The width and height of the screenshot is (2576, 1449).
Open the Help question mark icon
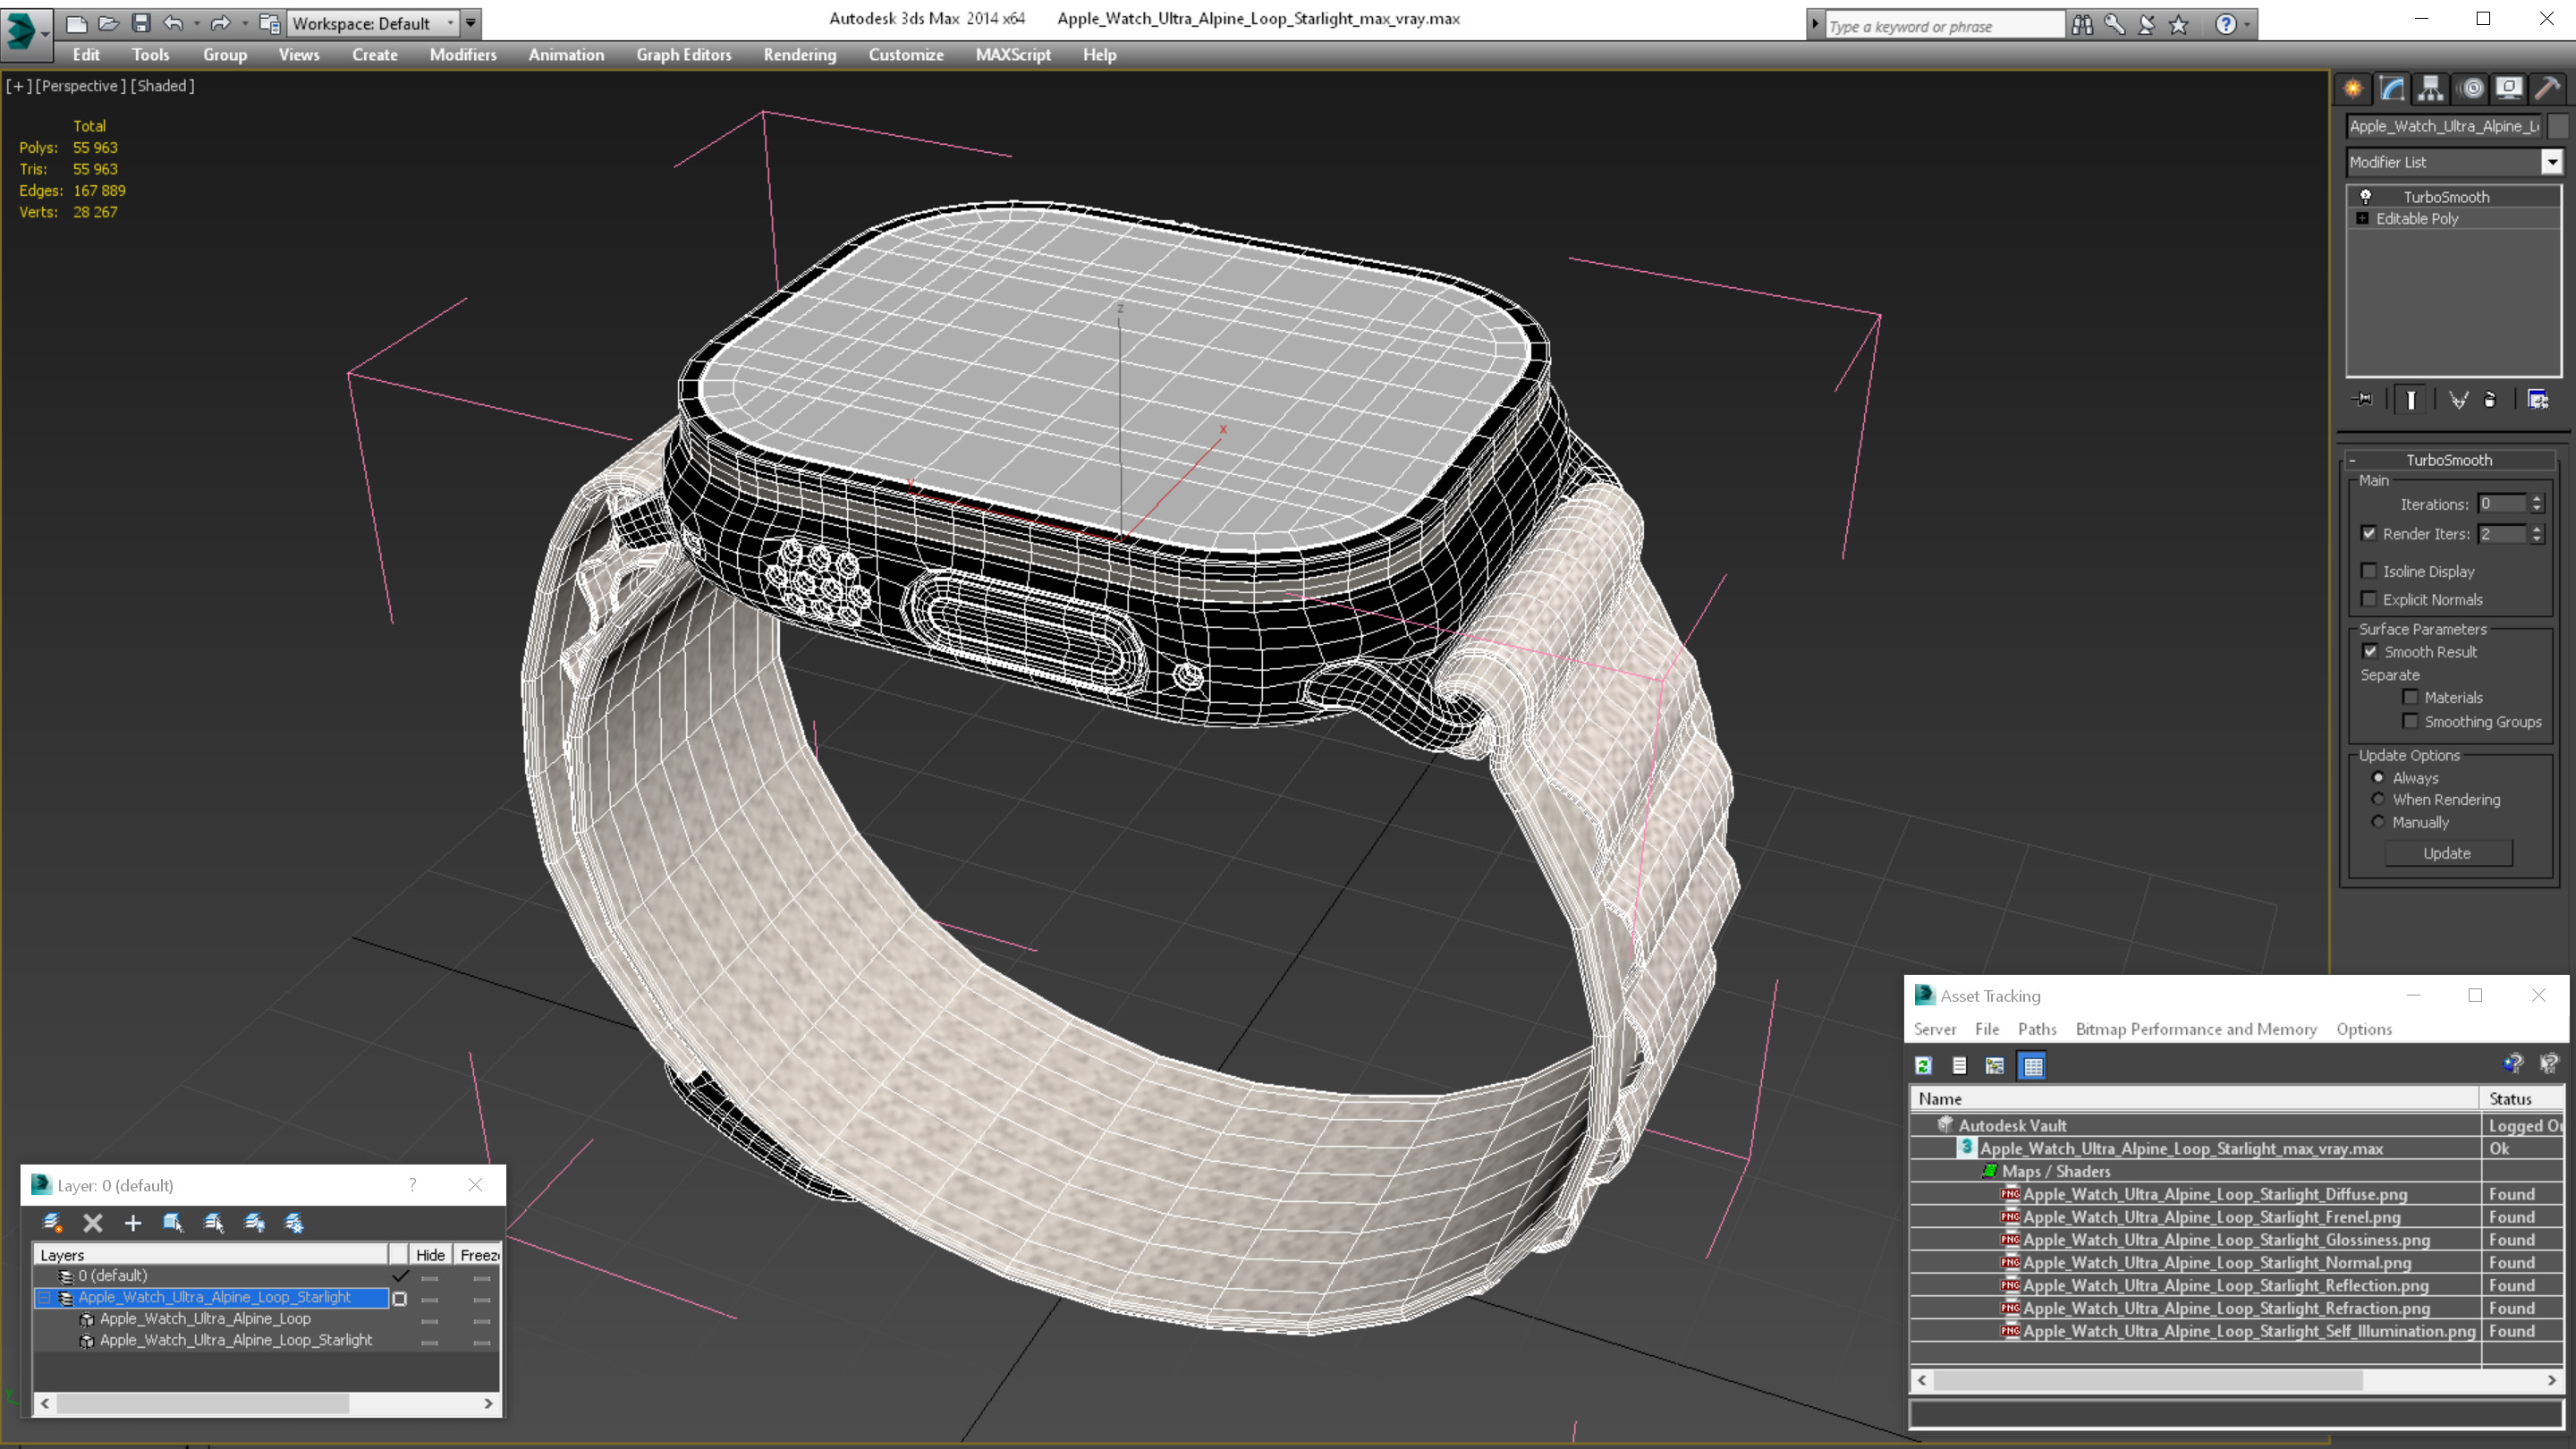2226,25
